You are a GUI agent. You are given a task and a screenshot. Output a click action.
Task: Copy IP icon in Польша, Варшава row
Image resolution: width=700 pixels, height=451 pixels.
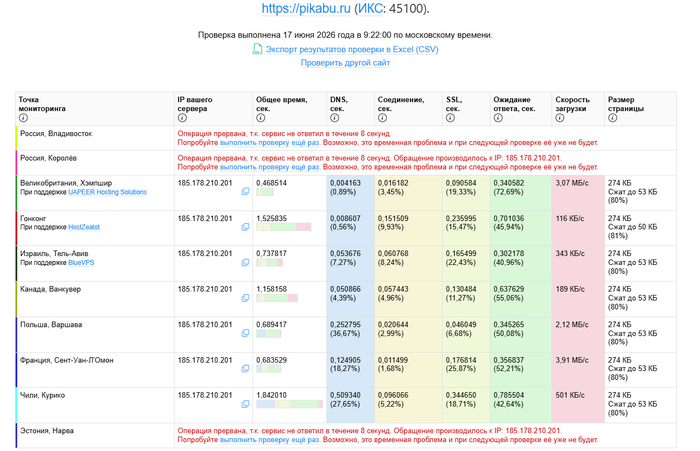coord(245,333)
